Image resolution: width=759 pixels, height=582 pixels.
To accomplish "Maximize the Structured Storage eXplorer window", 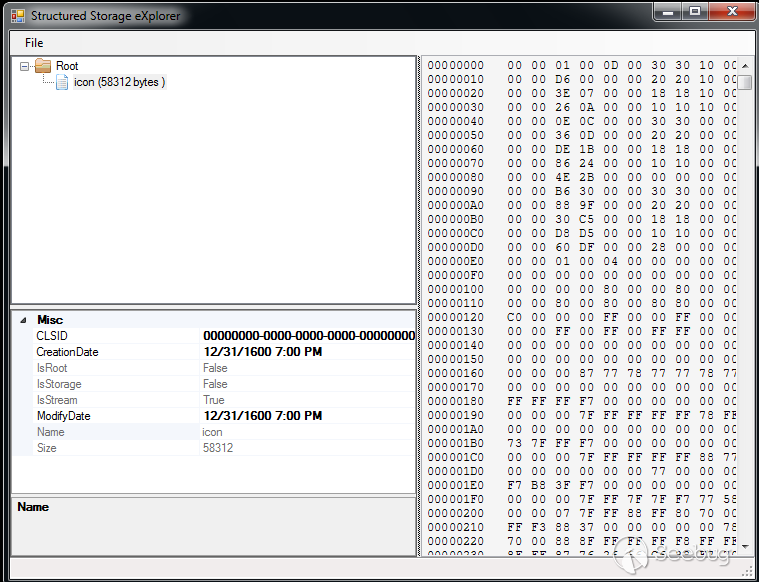I will pos(695,12).
